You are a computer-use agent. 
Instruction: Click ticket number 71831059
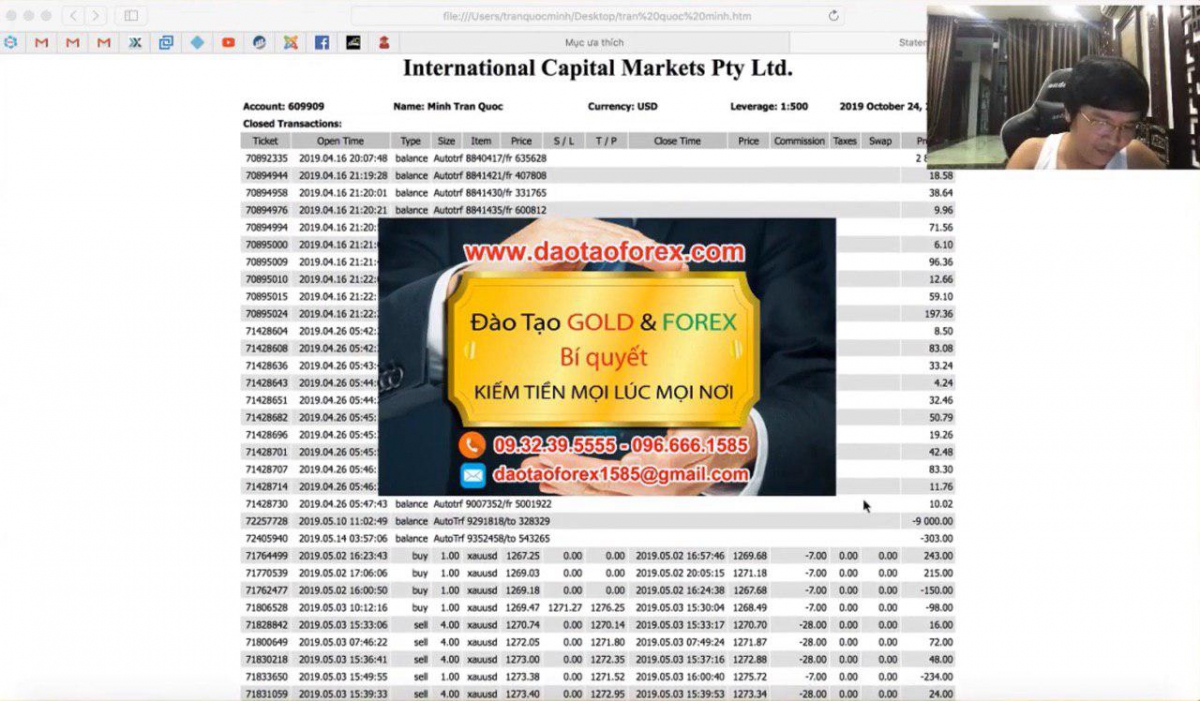point(266,694)
